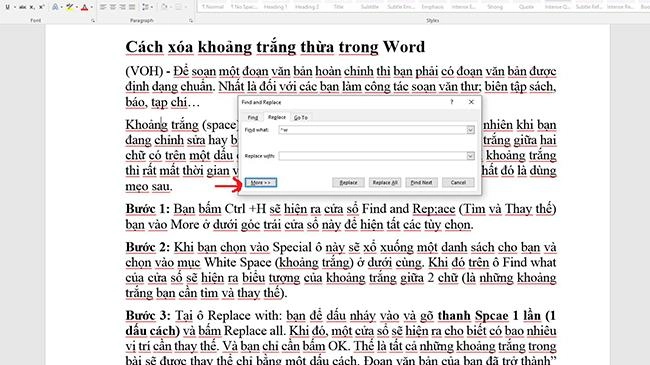Click the bold text 'Bước 3:'

pos(148,316)
